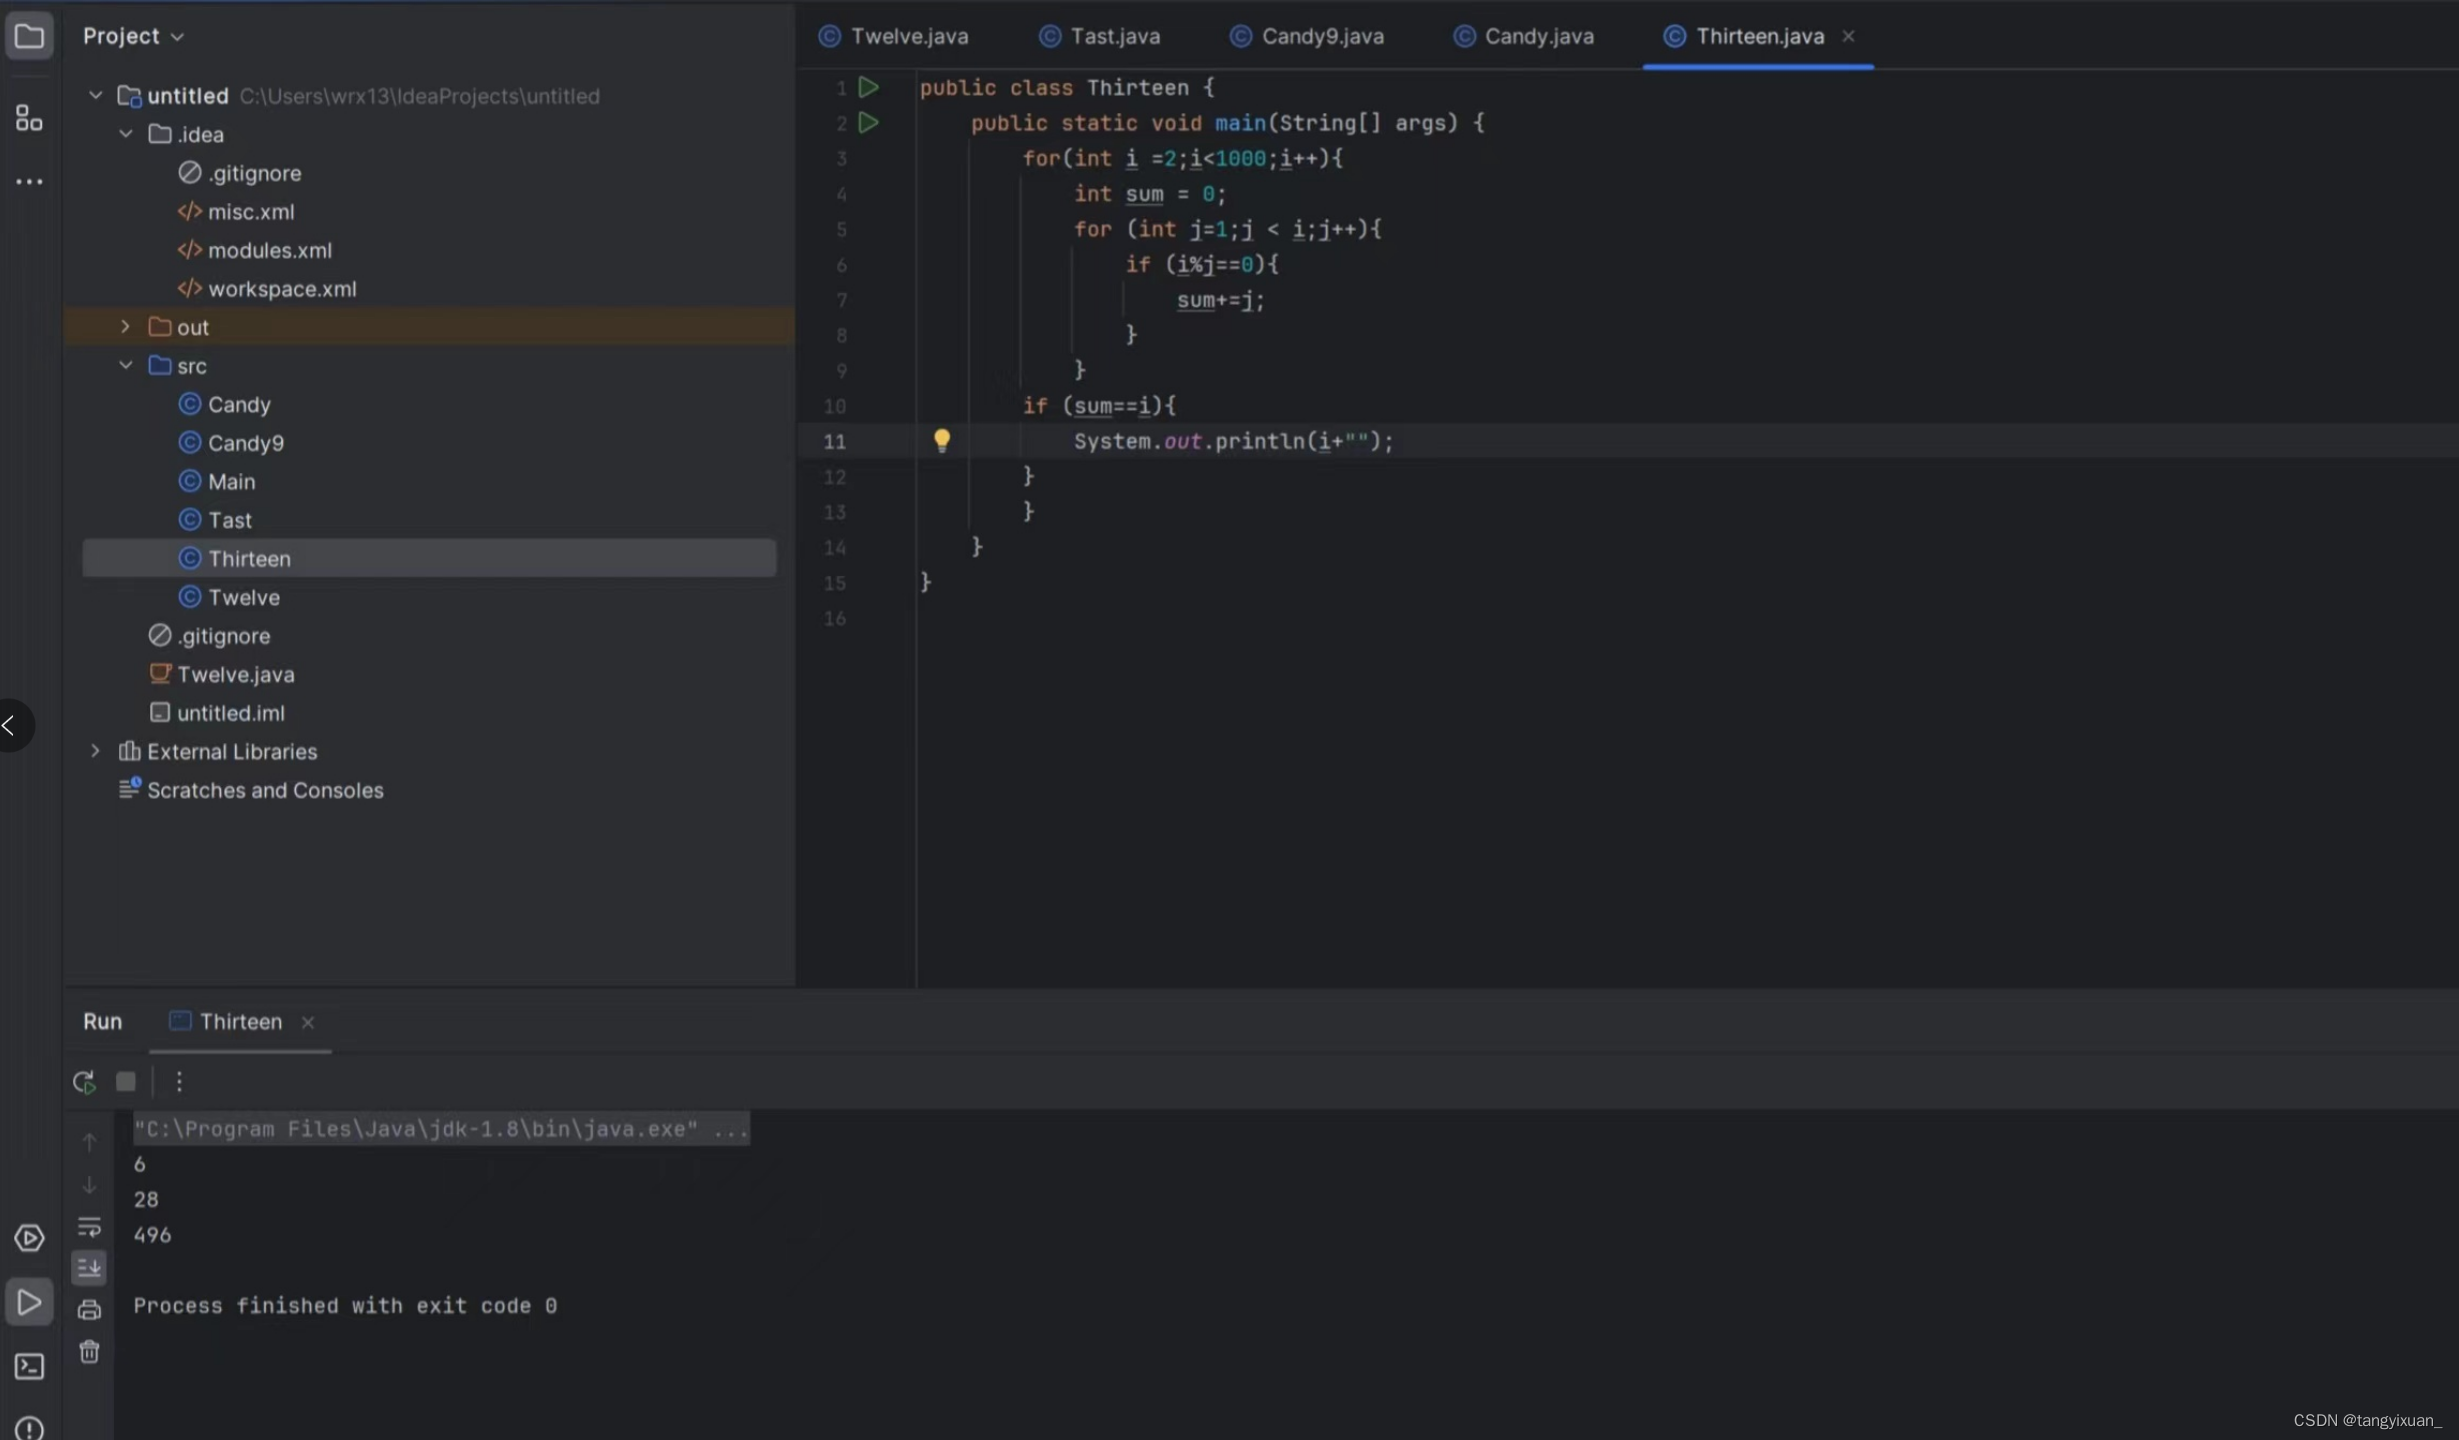2459x1440 pixels.
Task: Collapse the src folder
Action: tap(125, 365)
